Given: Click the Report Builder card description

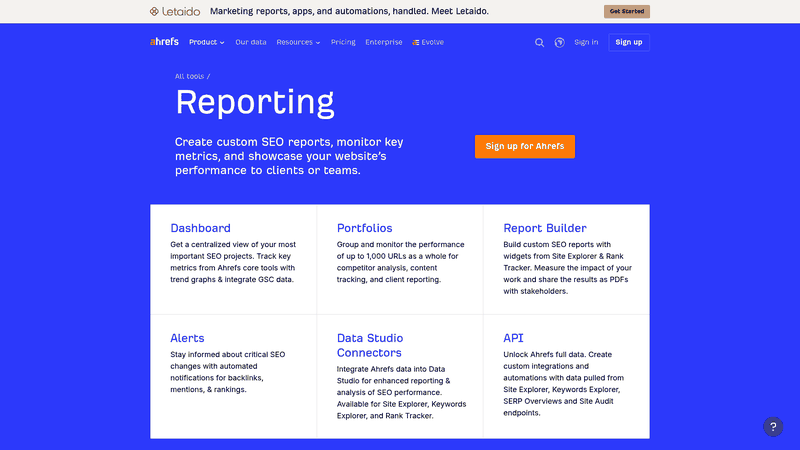Looking at the screenshot, I should coord(567,268).
